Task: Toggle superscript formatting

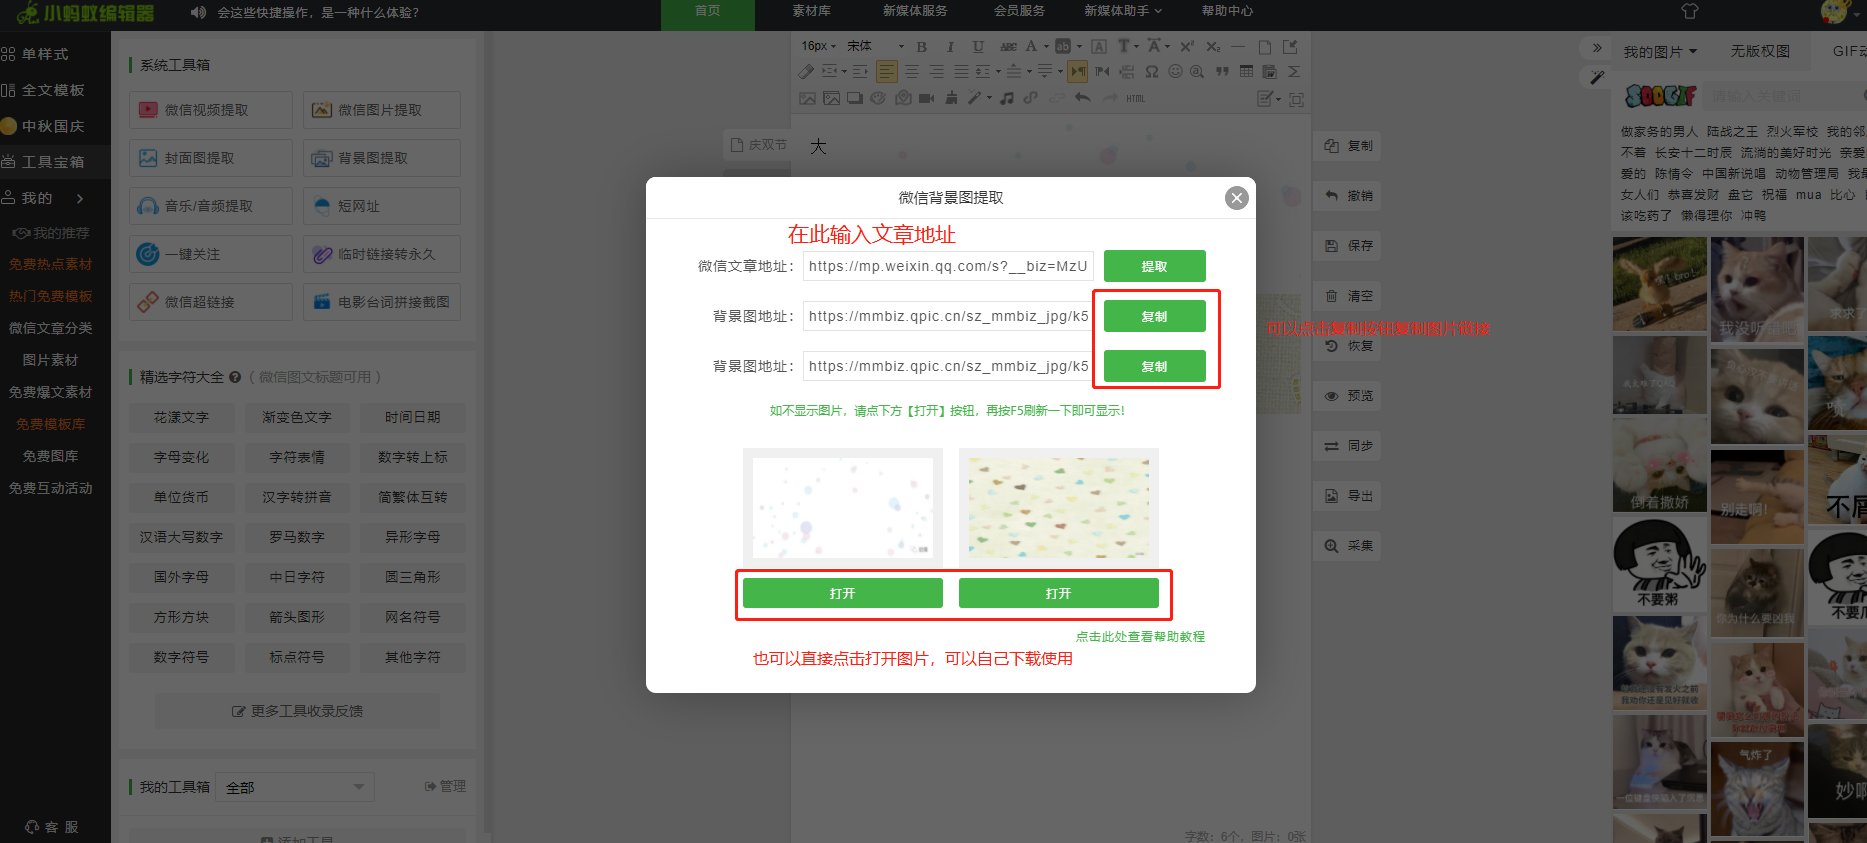Action: [1187, 46]
